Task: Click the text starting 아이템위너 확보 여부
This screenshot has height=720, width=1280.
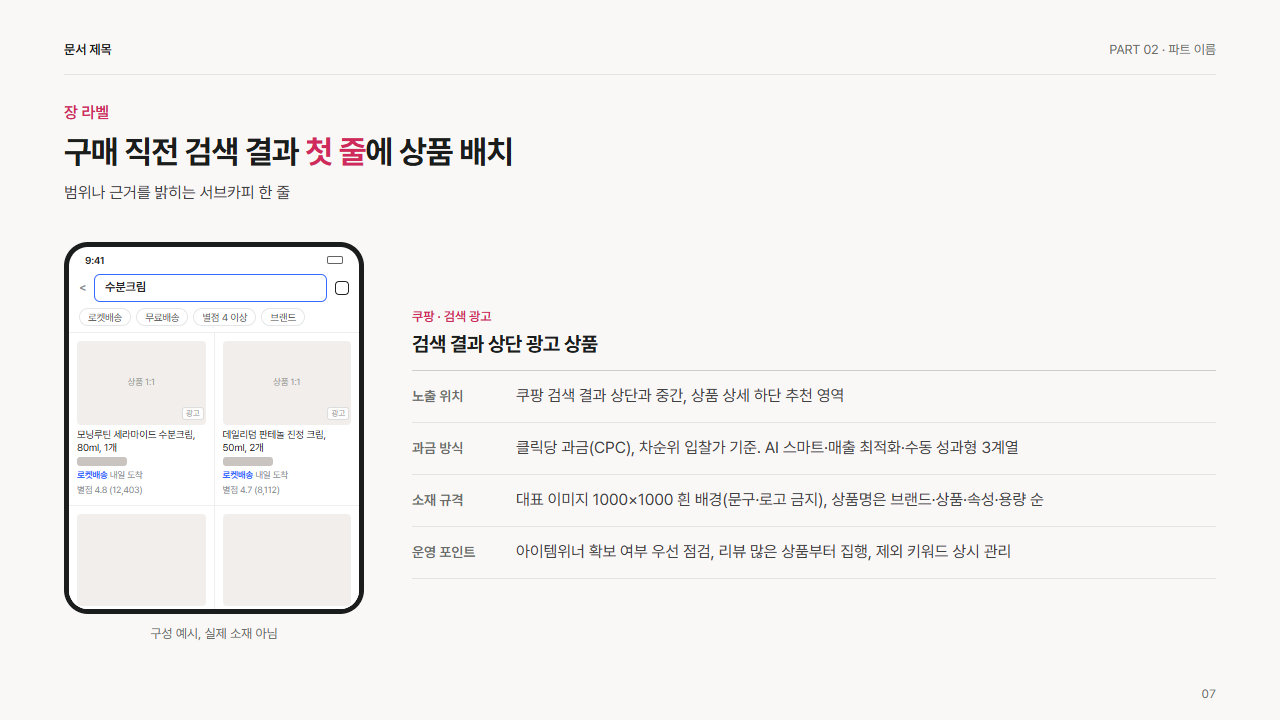Action: [763, 551]
